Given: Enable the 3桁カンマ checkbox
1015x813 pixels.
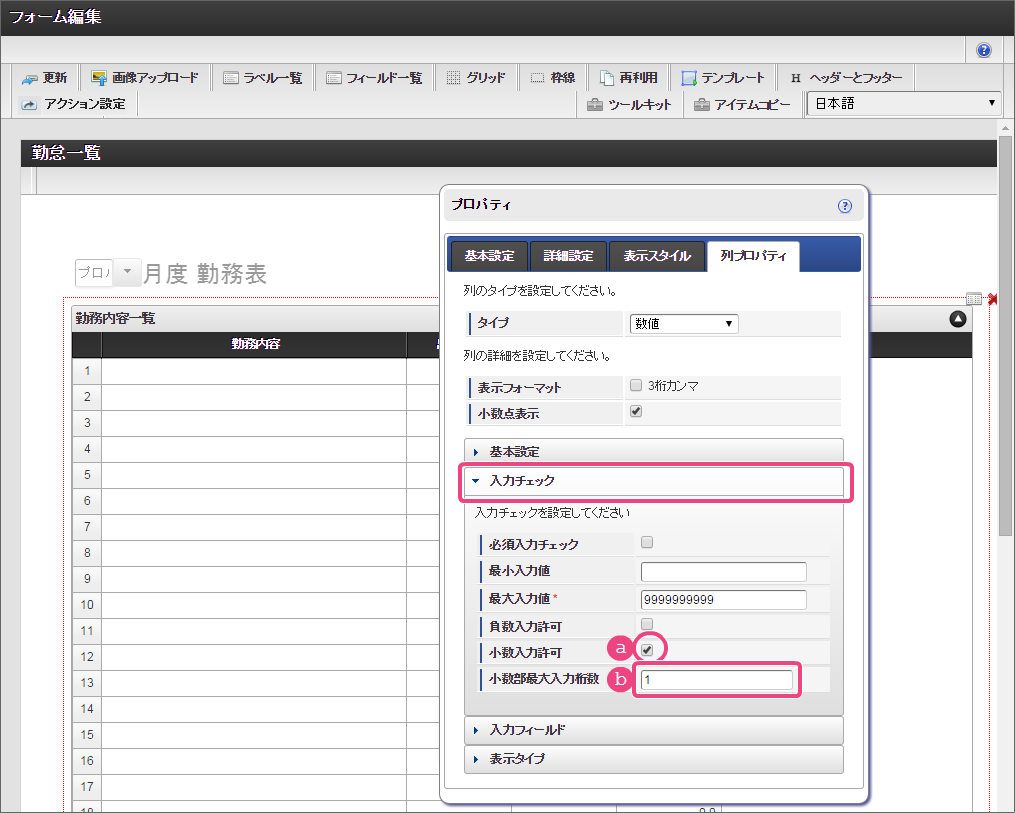Looking at the screenshot, I should (636, 385).
